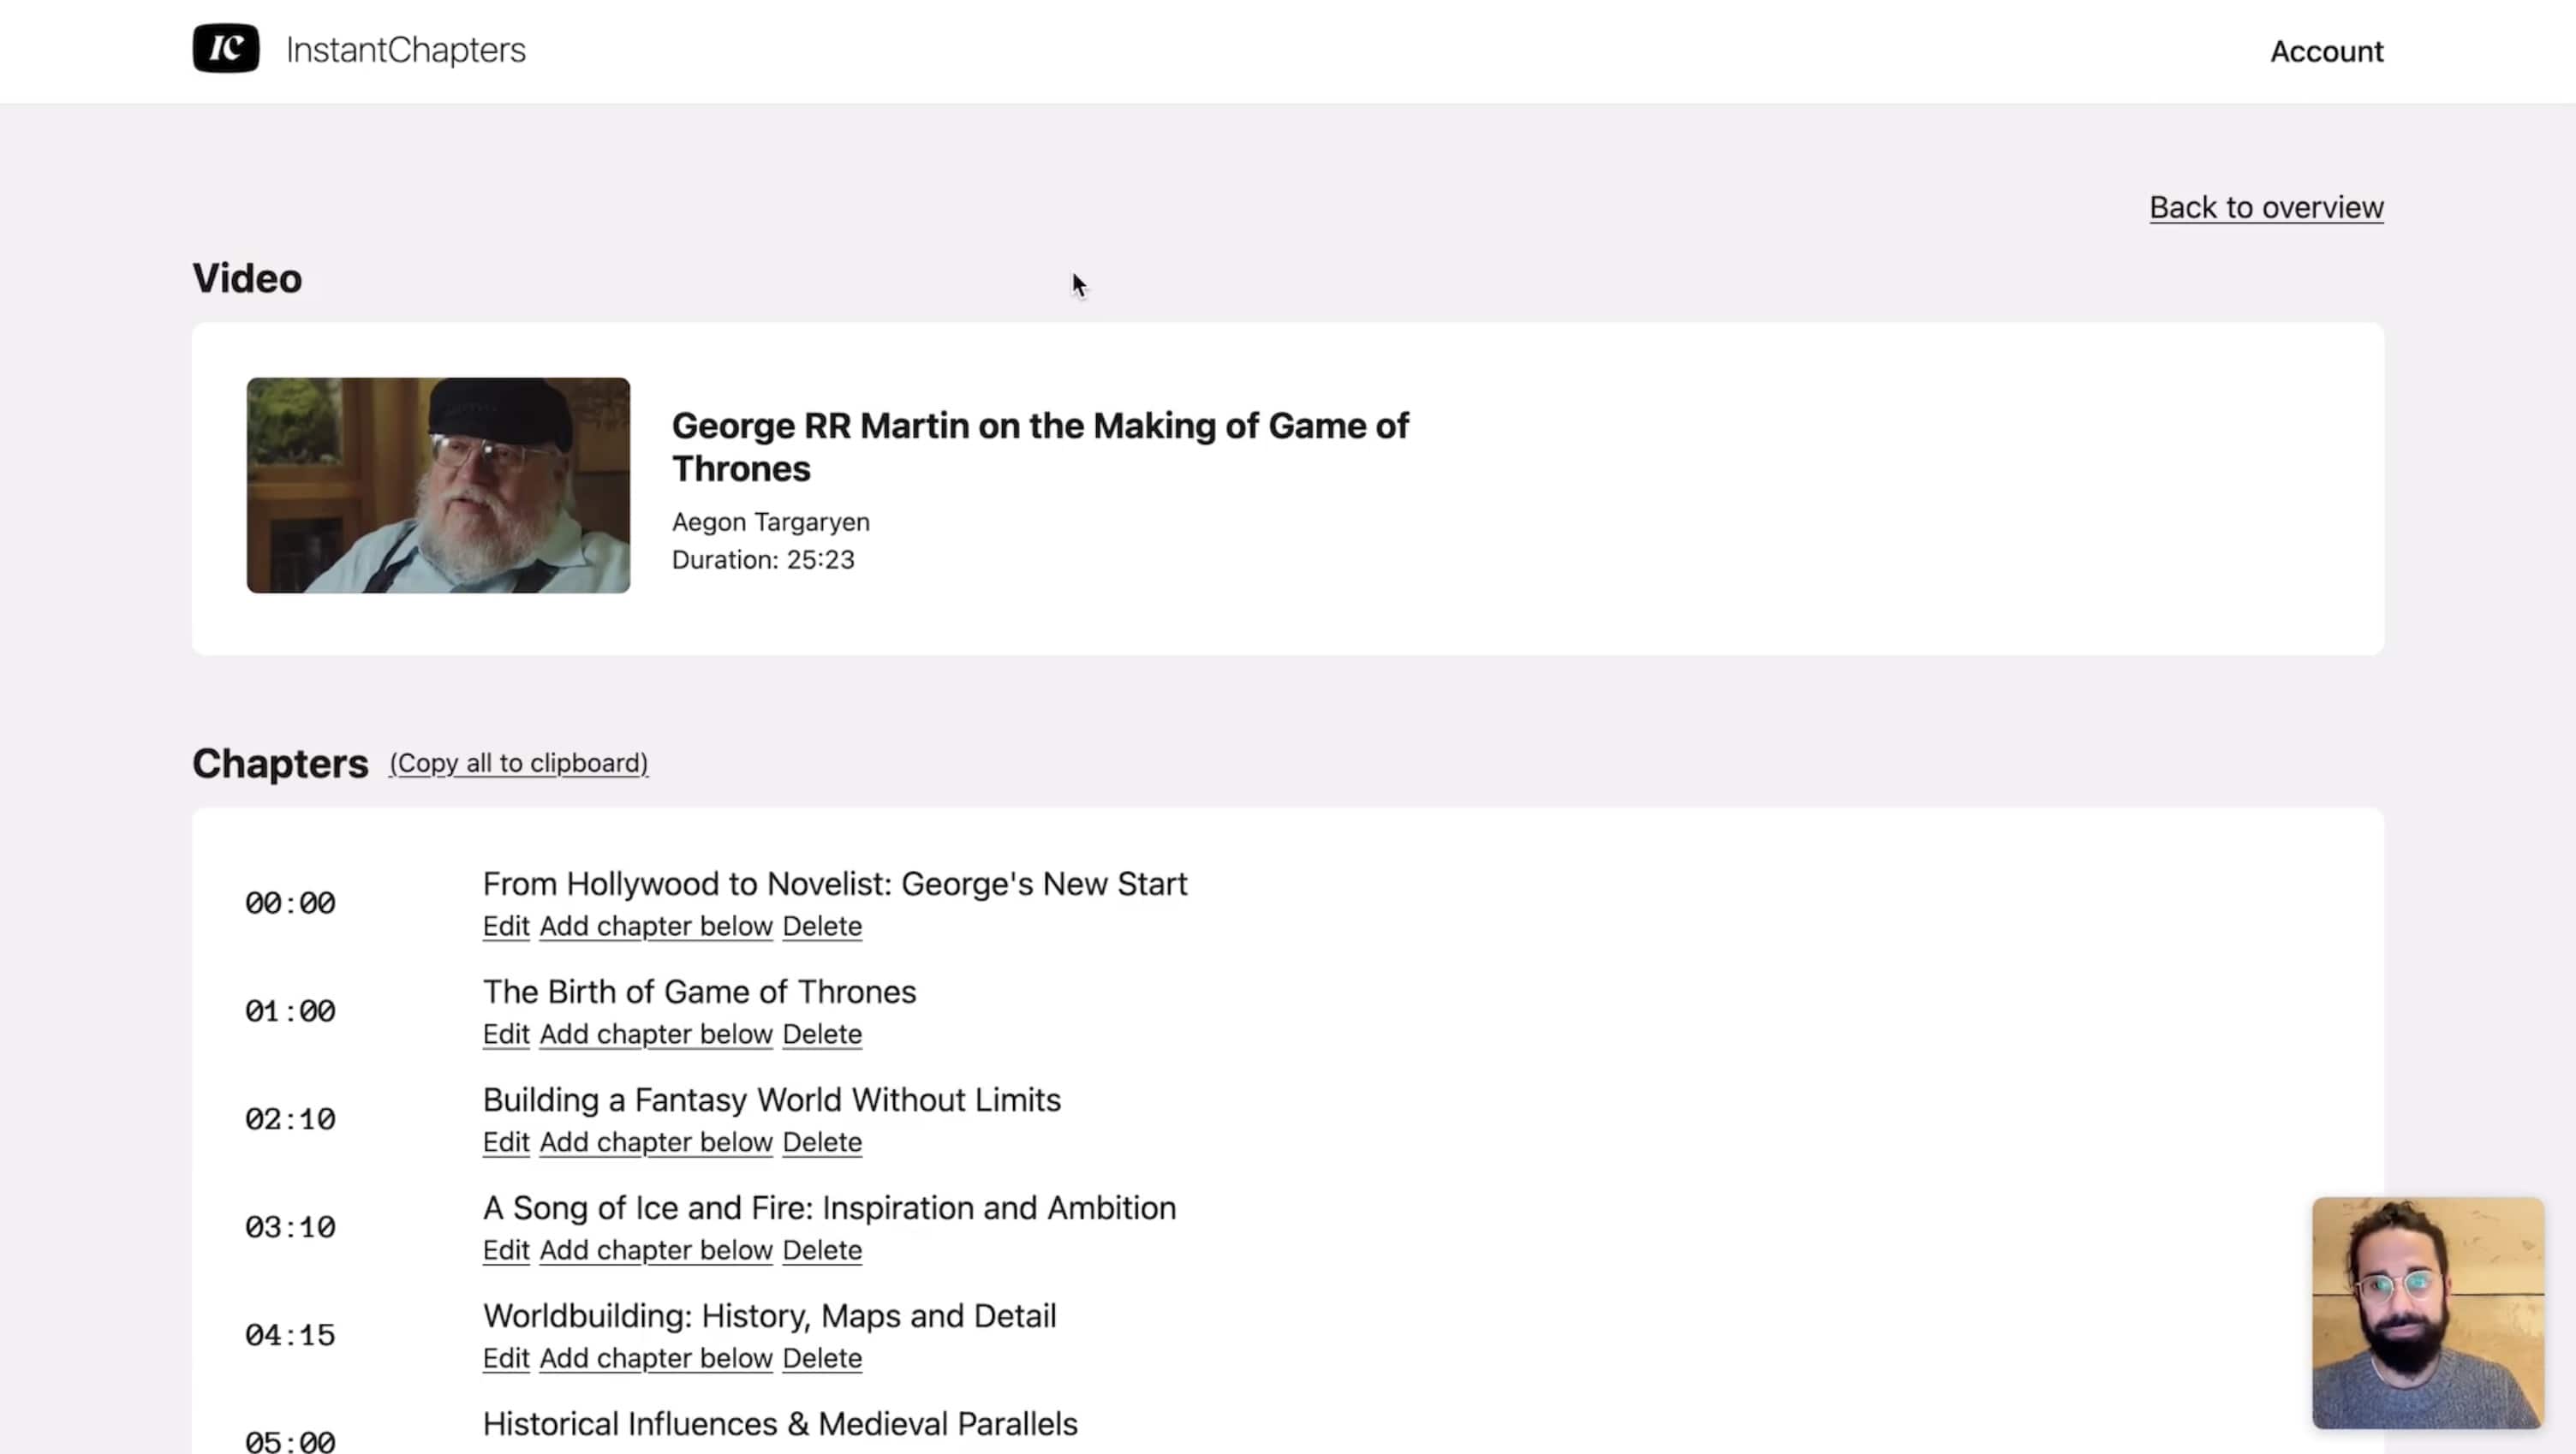This screenshot has width=2576, height=1454.
Task: Edit the 'From Hollywood to Novelist' chapter
Action: (506, 926)
